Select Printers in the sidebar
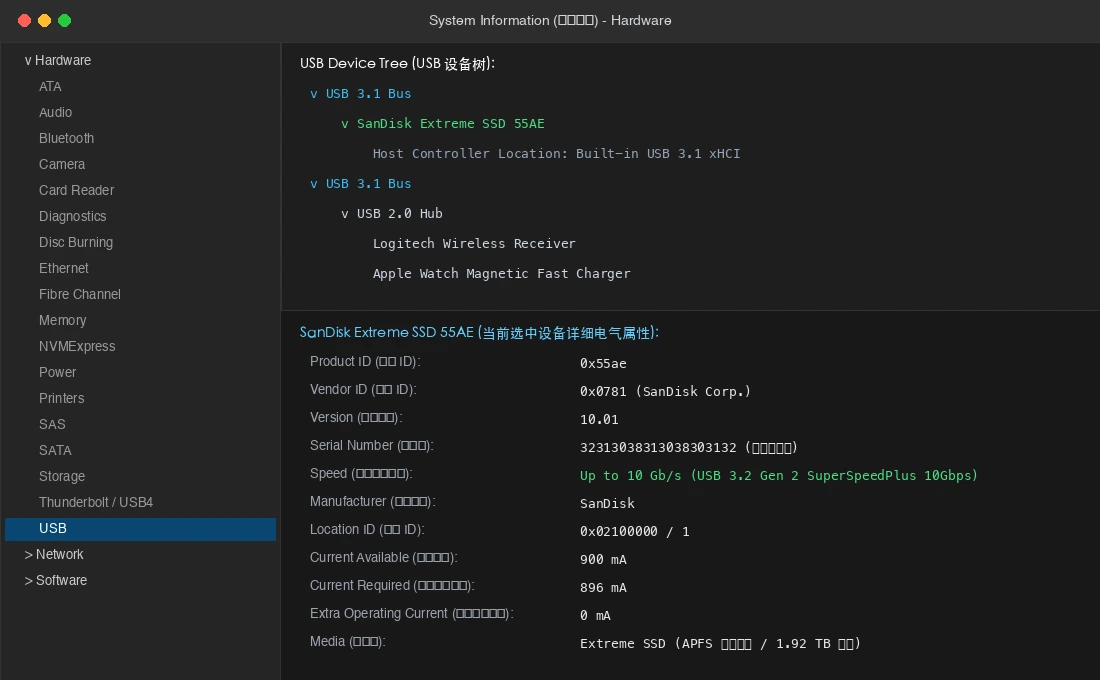The height and width of the screenshot is (680, 1100). [x=62, y=398]
